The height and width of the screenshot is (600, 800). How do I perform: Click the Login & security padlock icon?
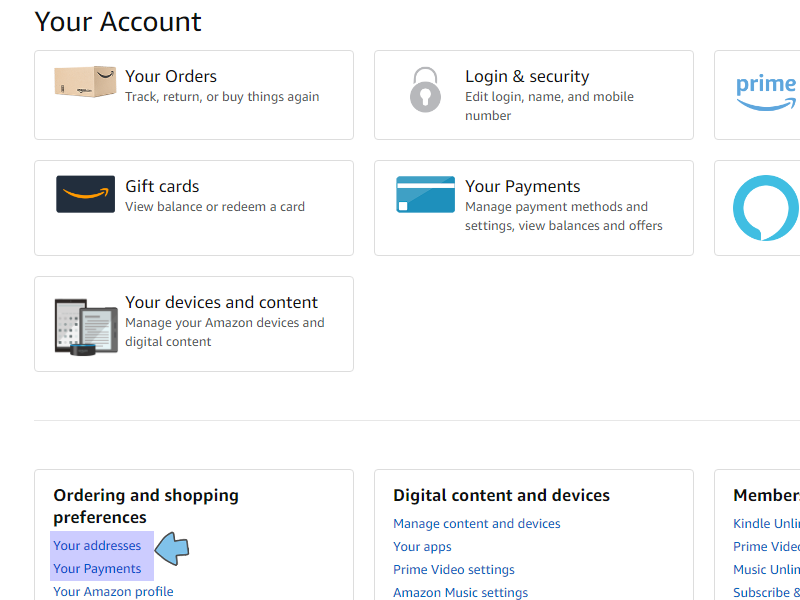pyautogui.click(x=425, y=89)
